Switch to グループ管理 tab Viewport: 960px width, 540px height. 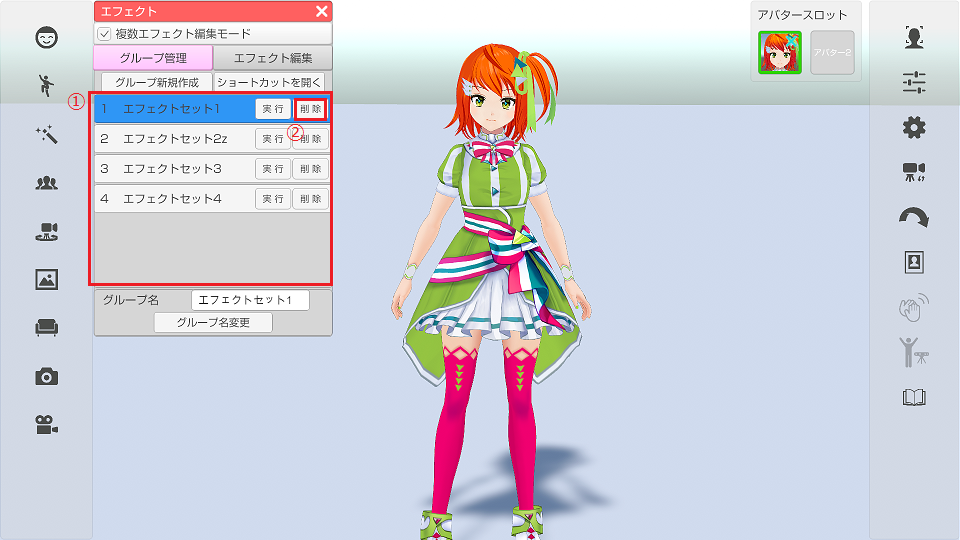pos(153,58)
